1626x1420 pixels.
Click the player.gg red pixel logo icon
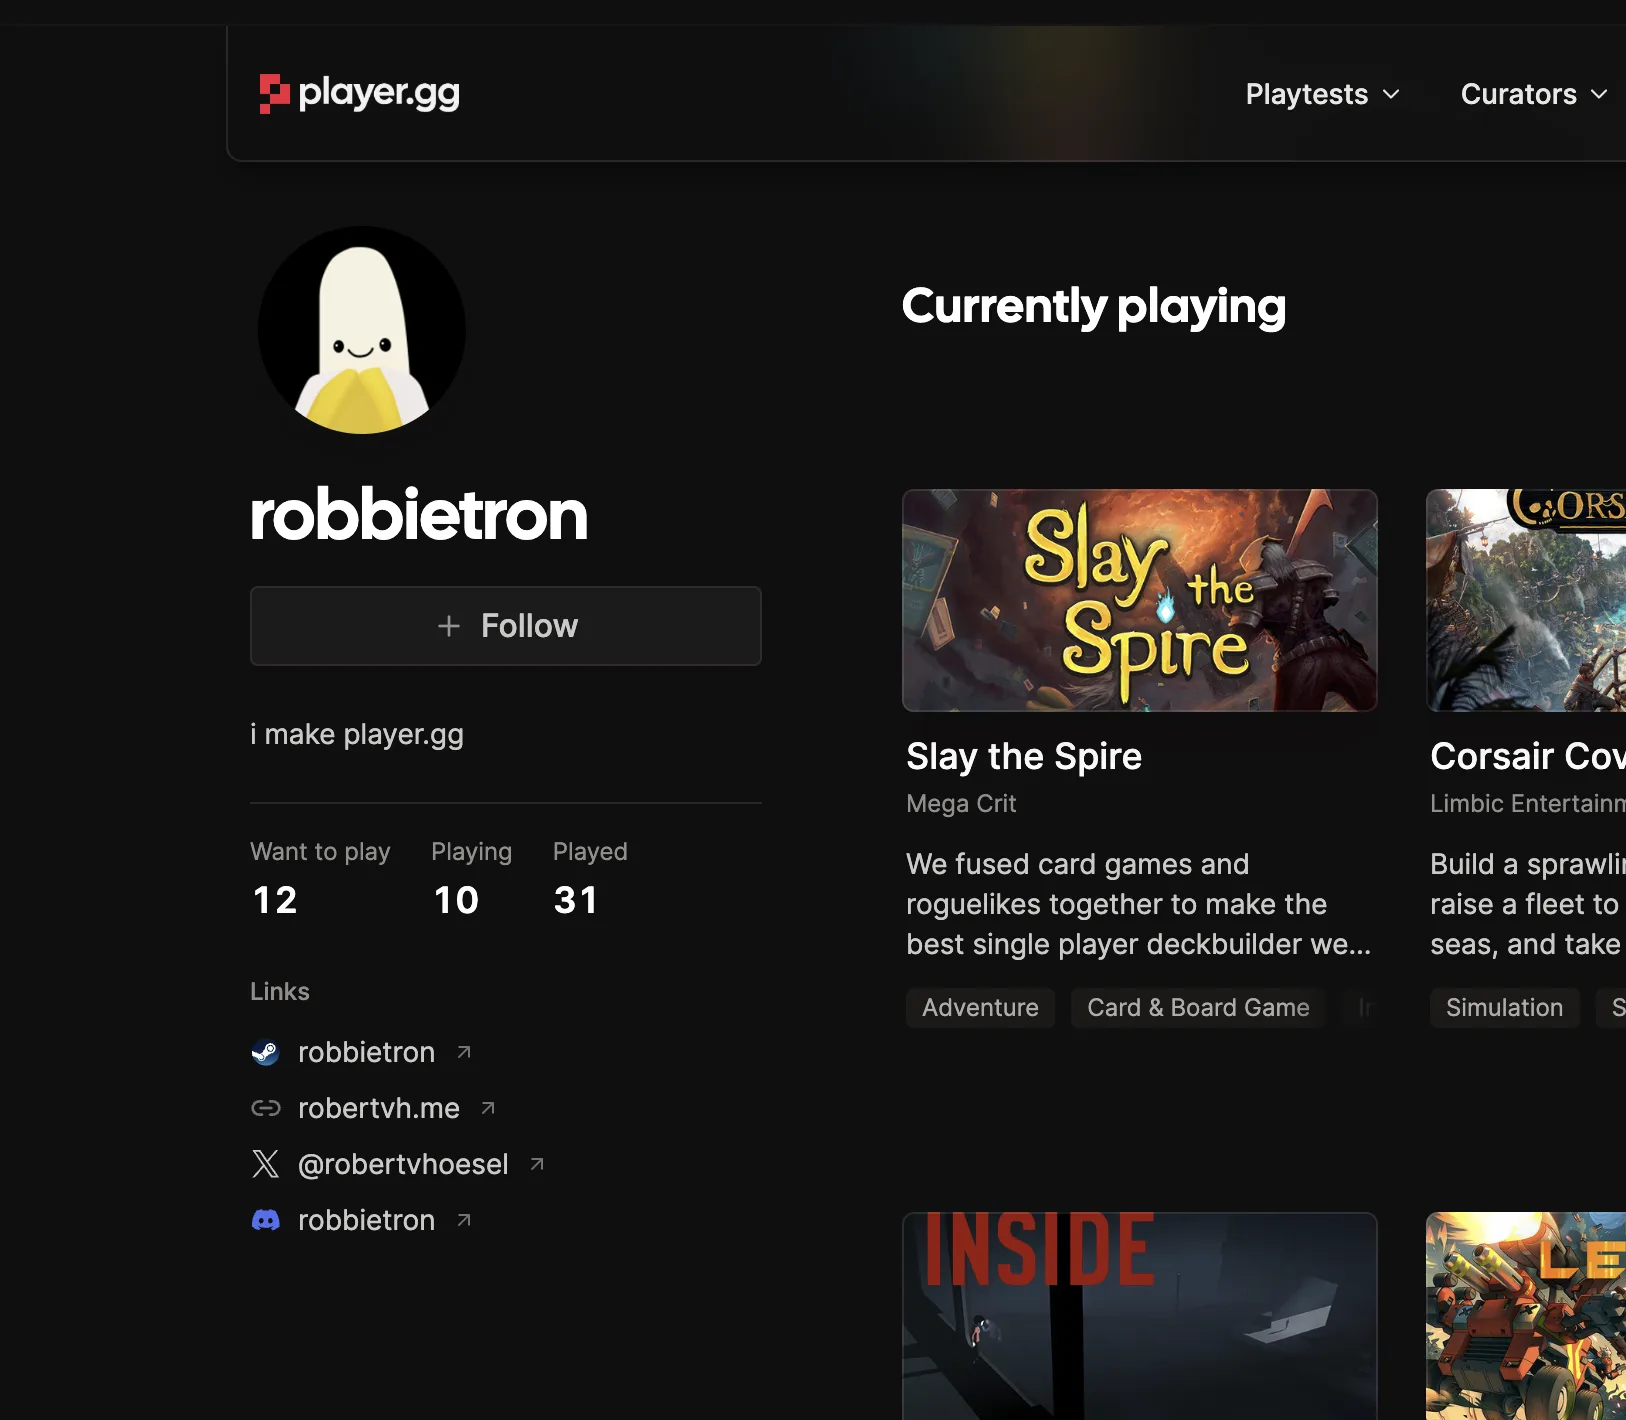274,94
